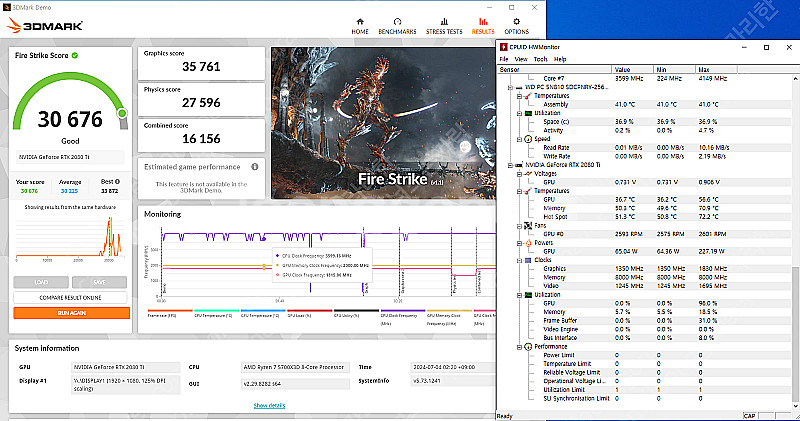The width and height of the screenshot is (800, 421).
Task: Click the Powers flame icon in HWMonitor
Action: pos(528,243)
